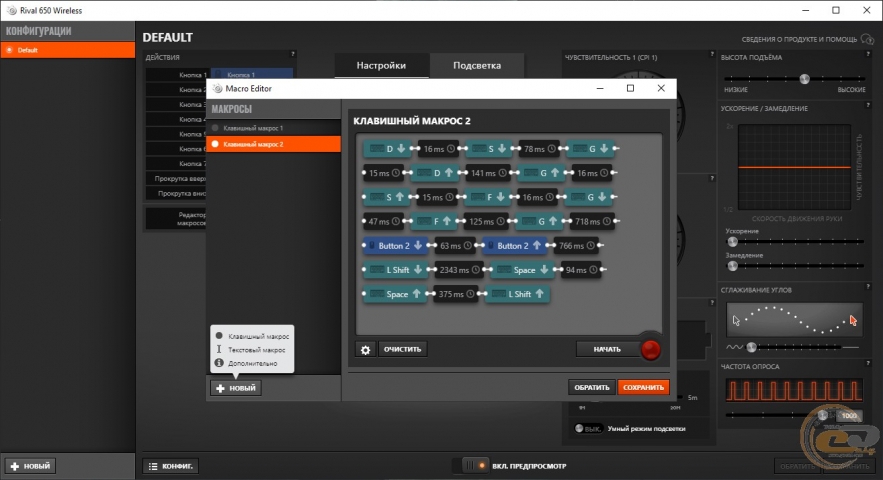Select the F key-up macro block
The width and height of the screenshot is (883, 480).
click(x=434, y=221)
